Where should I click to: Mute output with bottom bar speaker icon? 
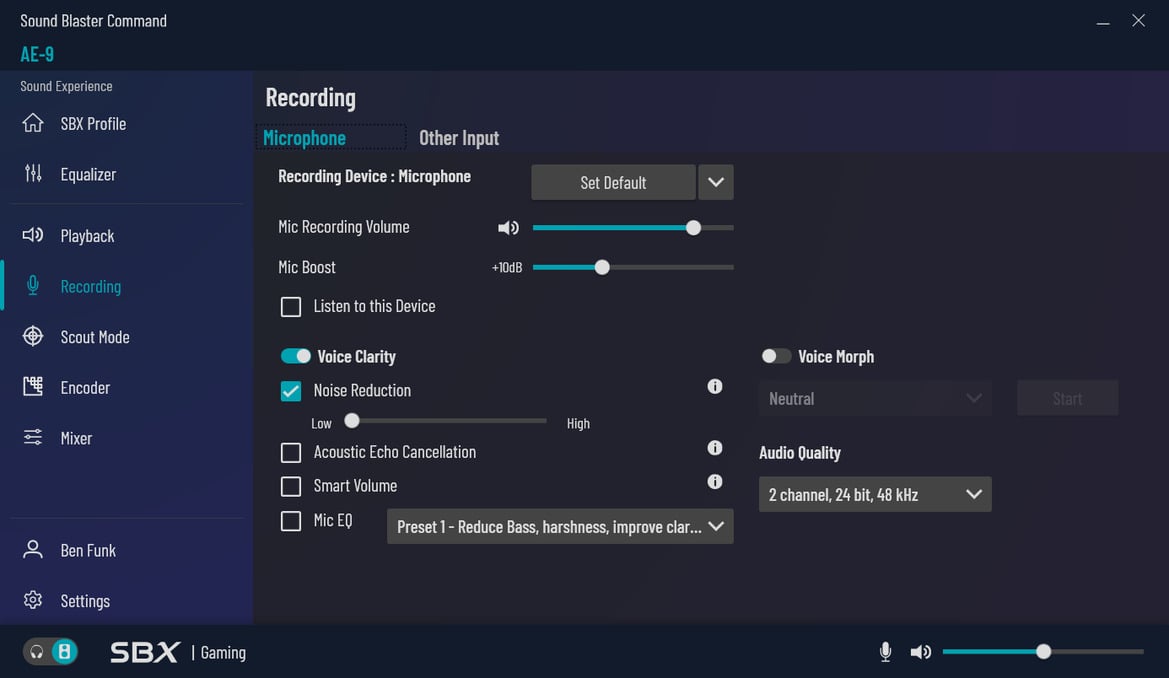(921, 651)
